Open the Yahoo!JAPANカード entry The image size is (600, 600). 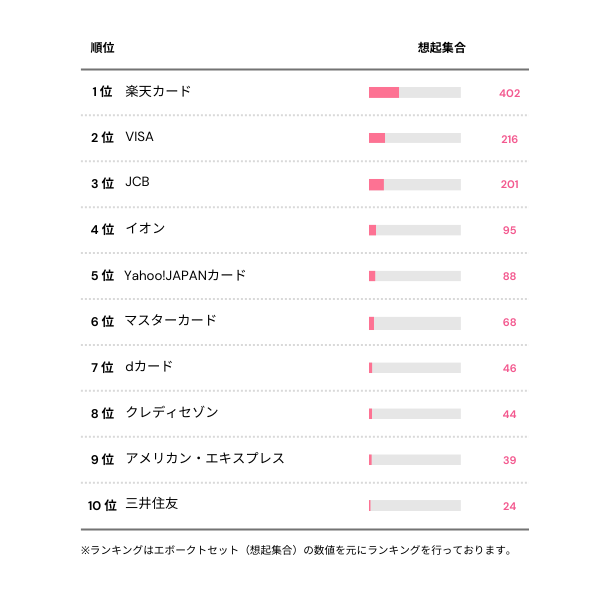(x=185, y=275)
